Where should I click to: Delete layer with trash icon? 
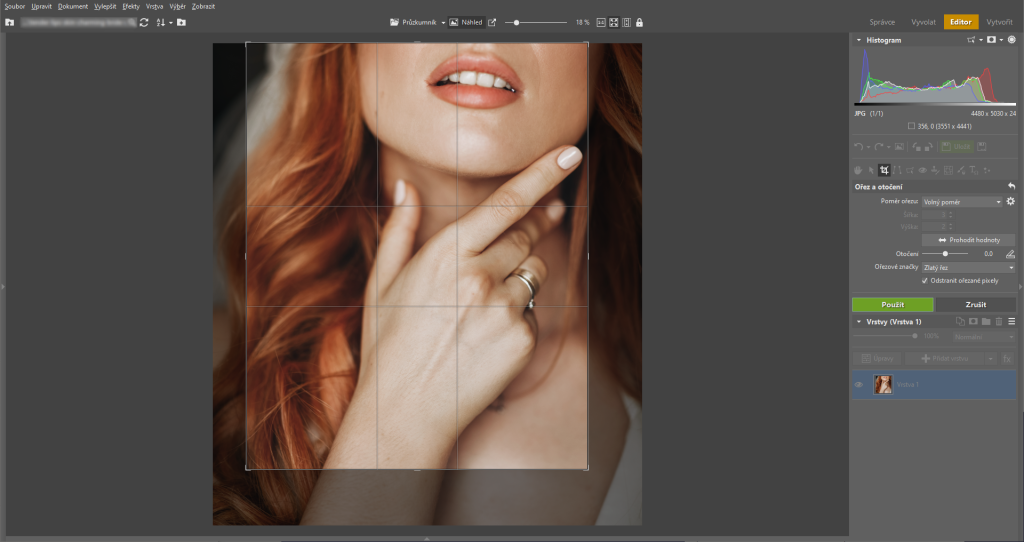point(999,321)
